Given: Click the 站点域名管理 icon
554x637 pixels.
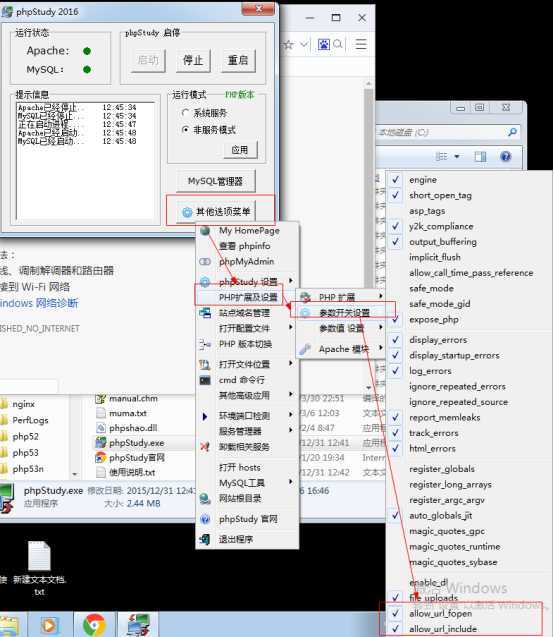Looking at the screenshot, I should 205,313.
